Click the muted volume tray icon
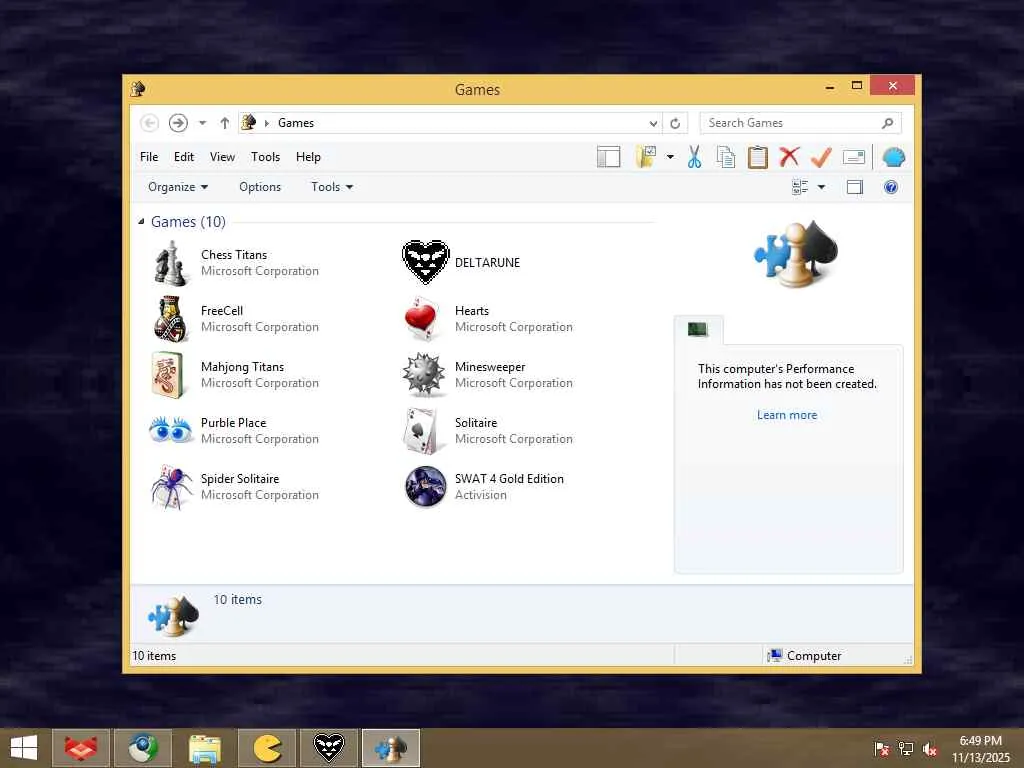 point(930,750)
